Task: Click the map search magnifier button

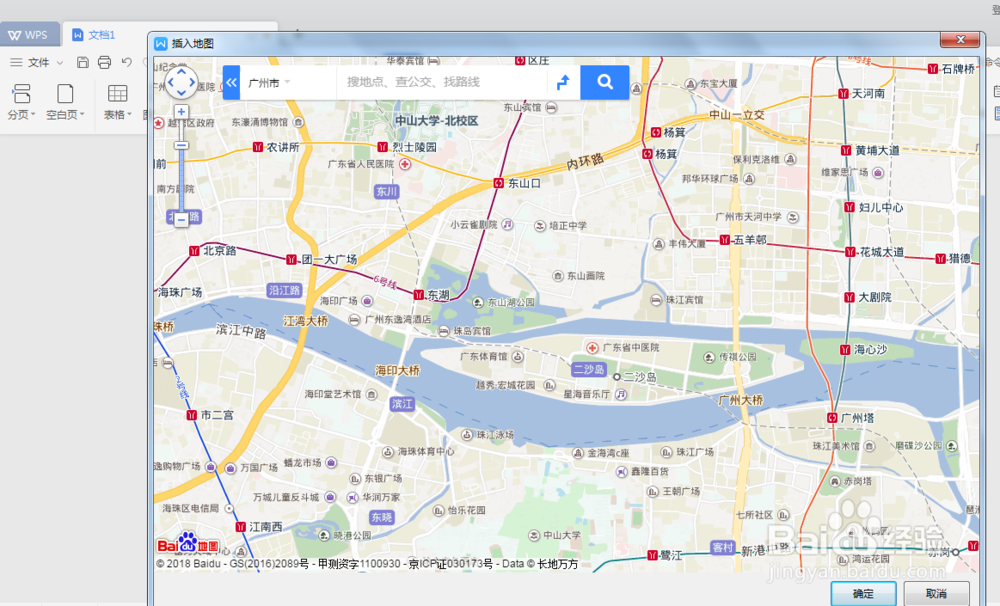Action: pyautogui.click(x=605, y=82)
